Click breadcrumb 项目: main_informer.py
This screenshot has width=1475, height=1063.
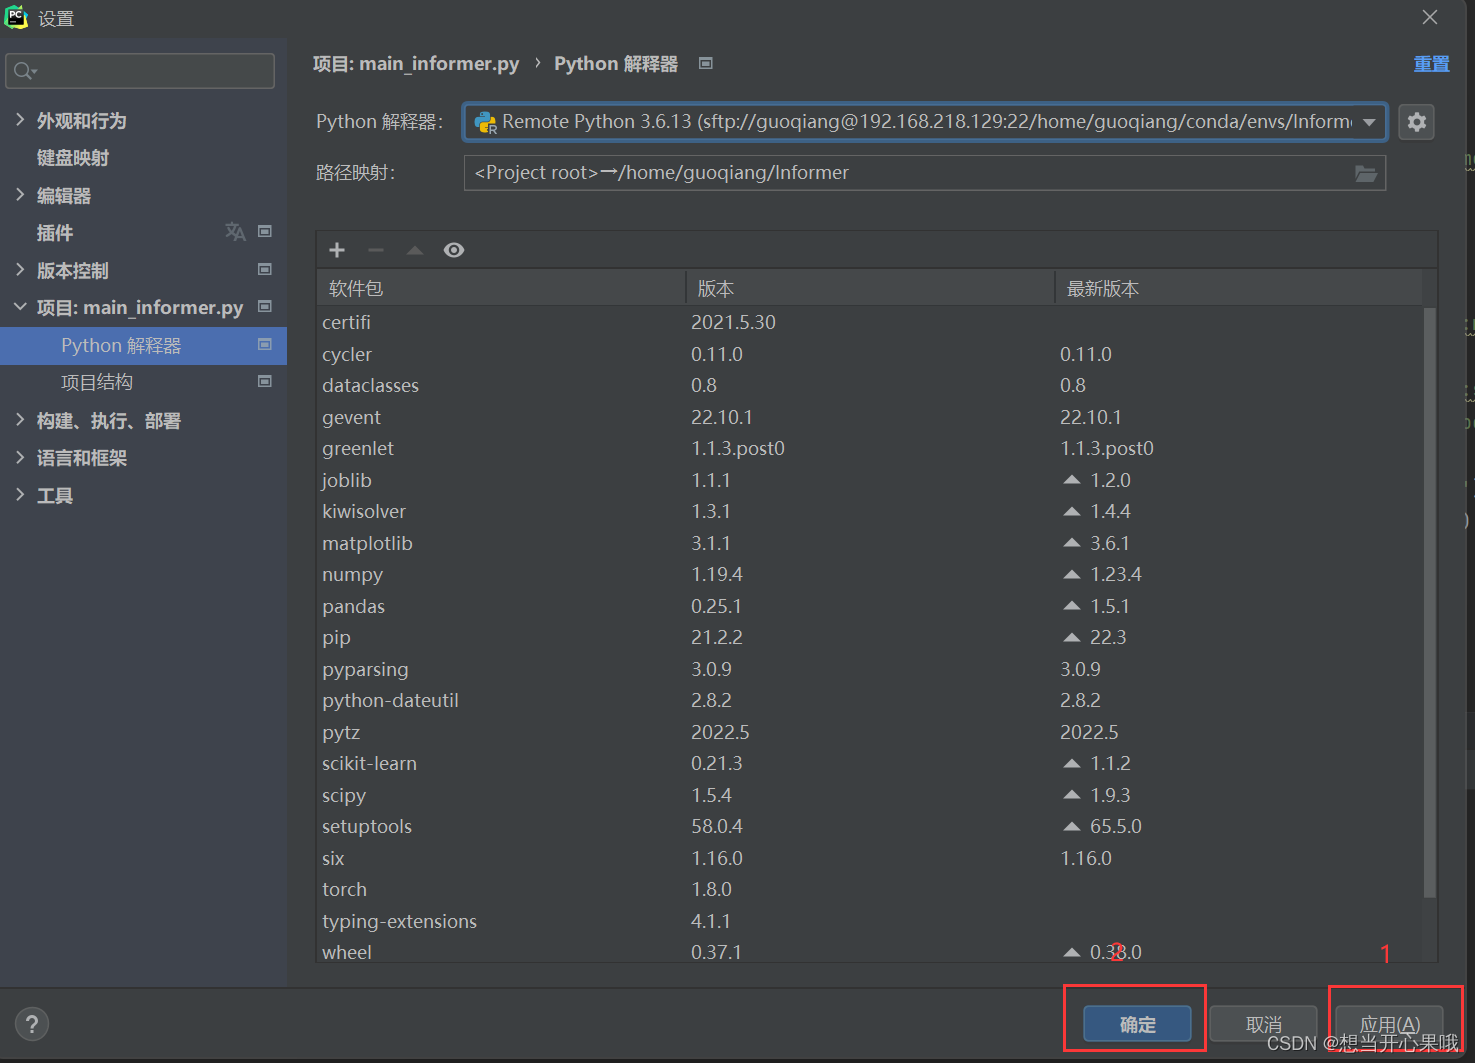(416, 63)
